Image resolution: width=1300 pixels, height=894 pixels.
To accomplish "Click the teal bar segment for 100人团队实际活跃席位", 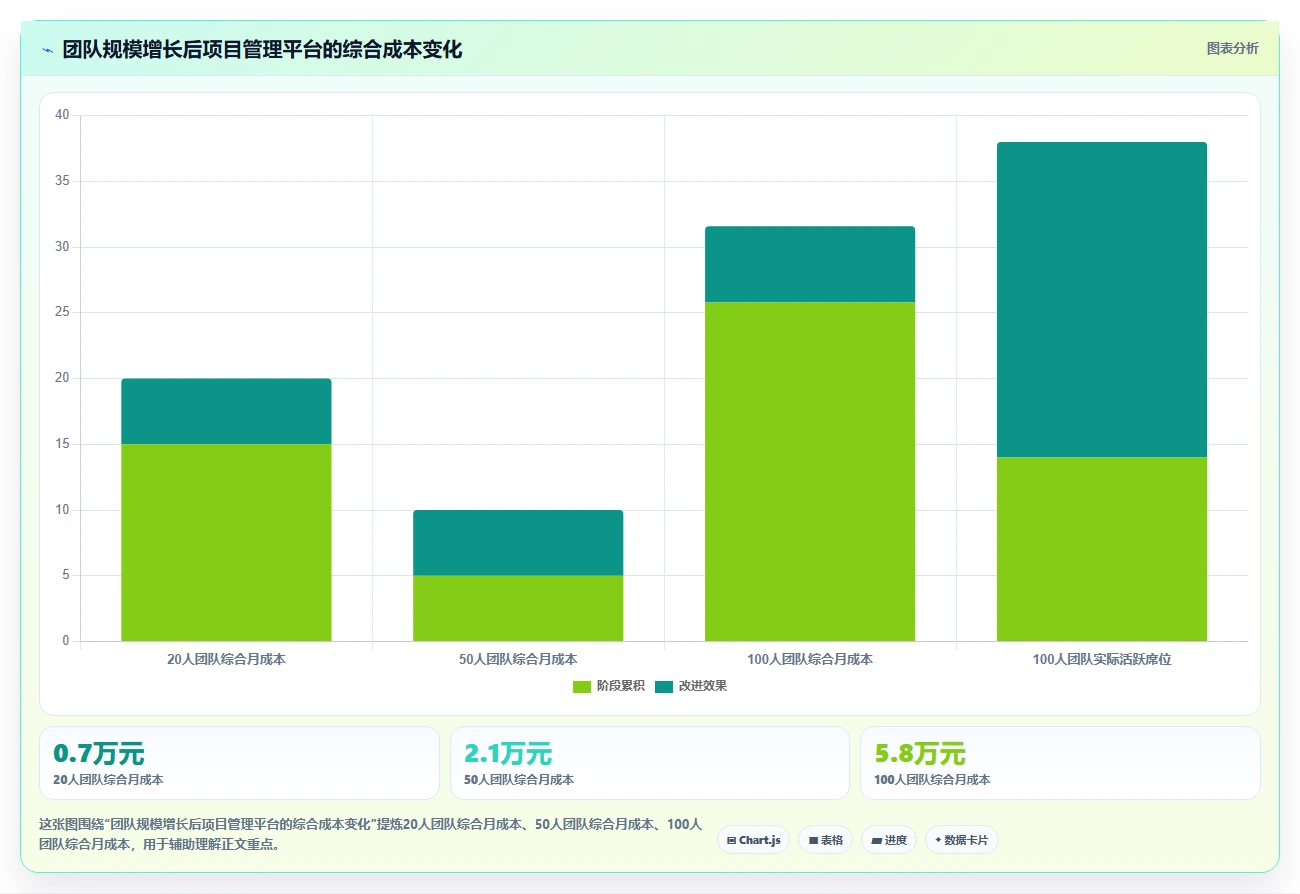I will point(1102,299).
